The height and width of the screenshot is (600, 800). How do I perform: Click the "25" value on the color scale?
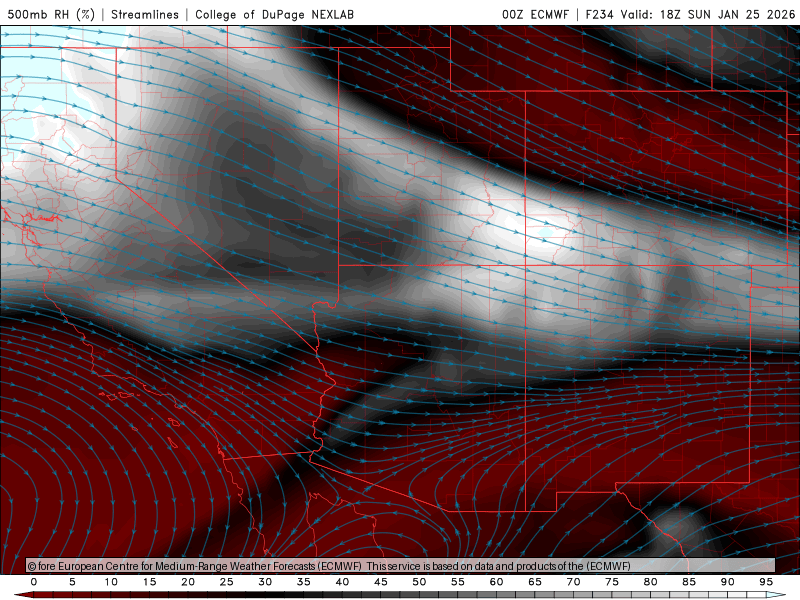click(x=227, y=582)
